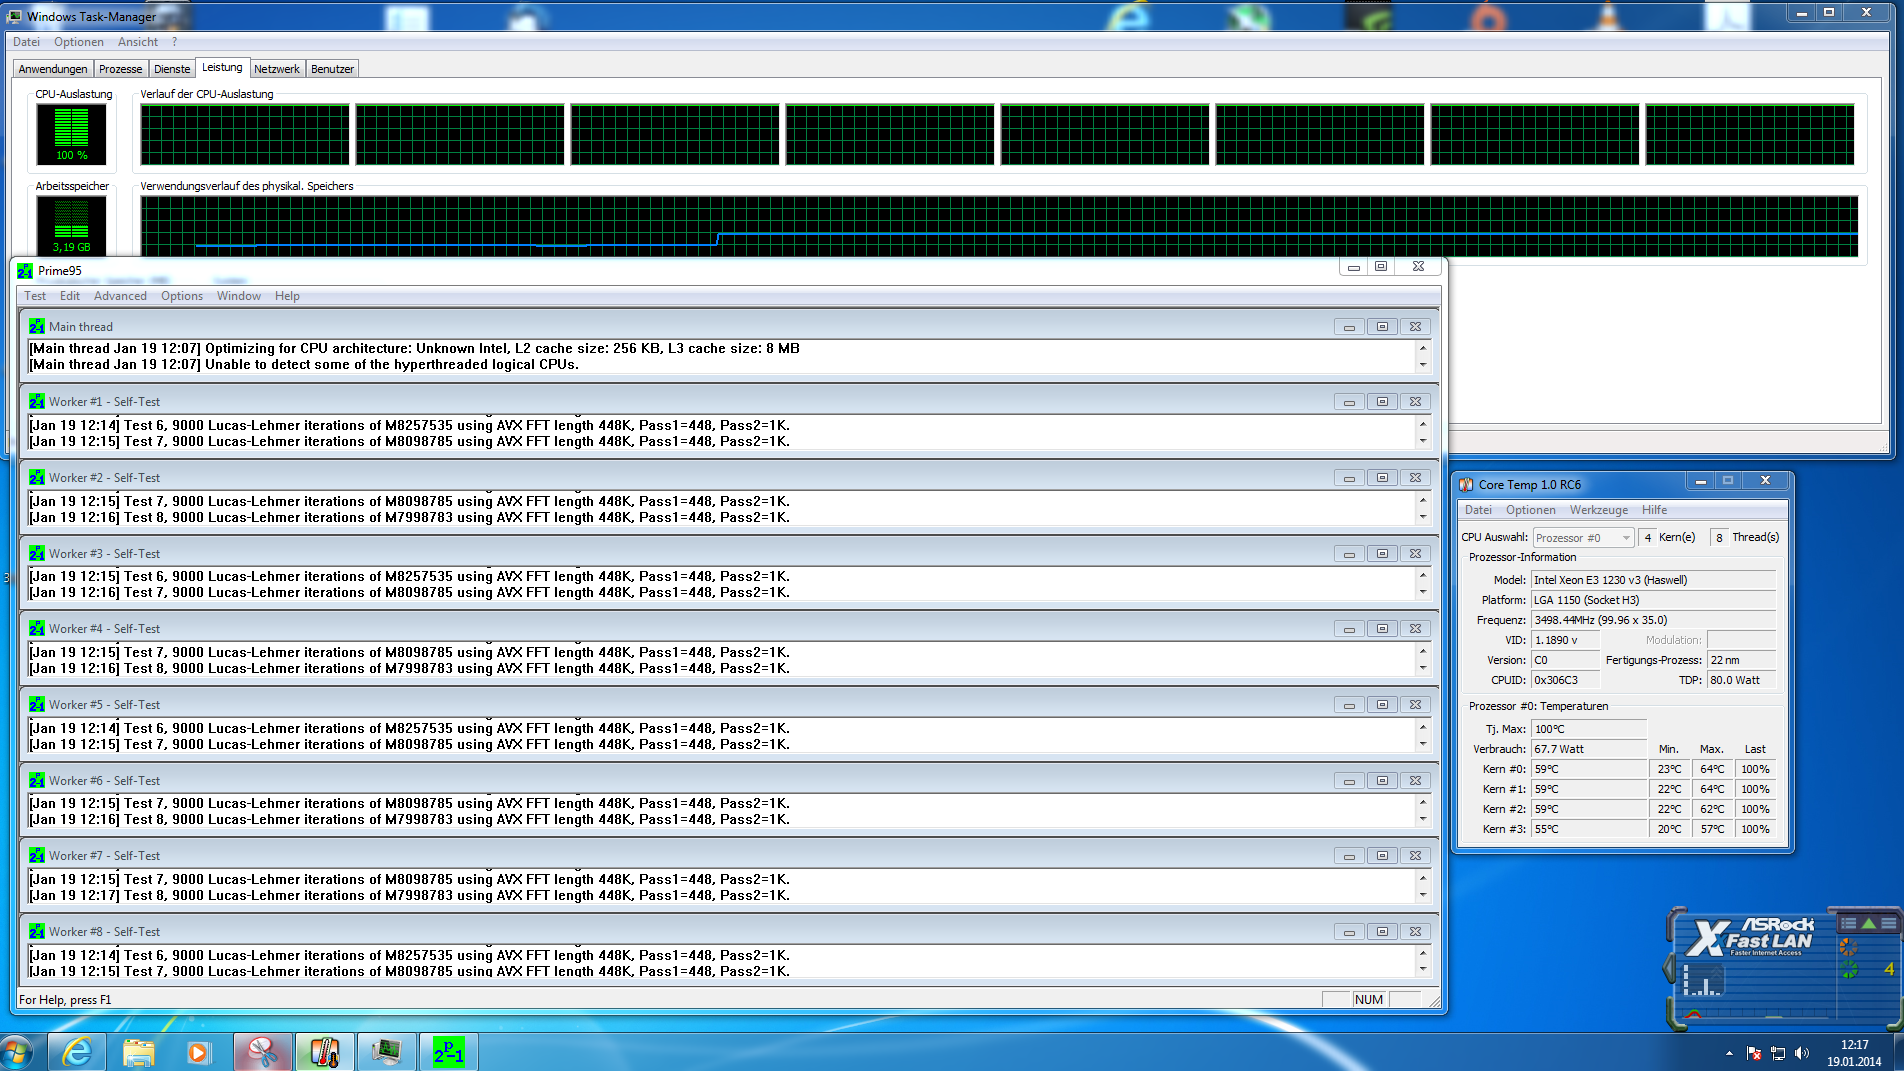Click scroll up arrow in Worker #3 log
The image size is (1904, 1071).
pyautogui.click(x=1422, y=576)
